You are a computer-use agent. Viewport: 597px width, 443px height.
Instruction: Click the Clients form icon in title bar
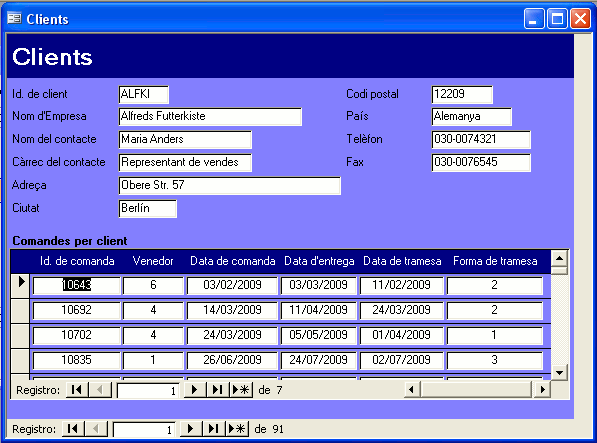14,18
